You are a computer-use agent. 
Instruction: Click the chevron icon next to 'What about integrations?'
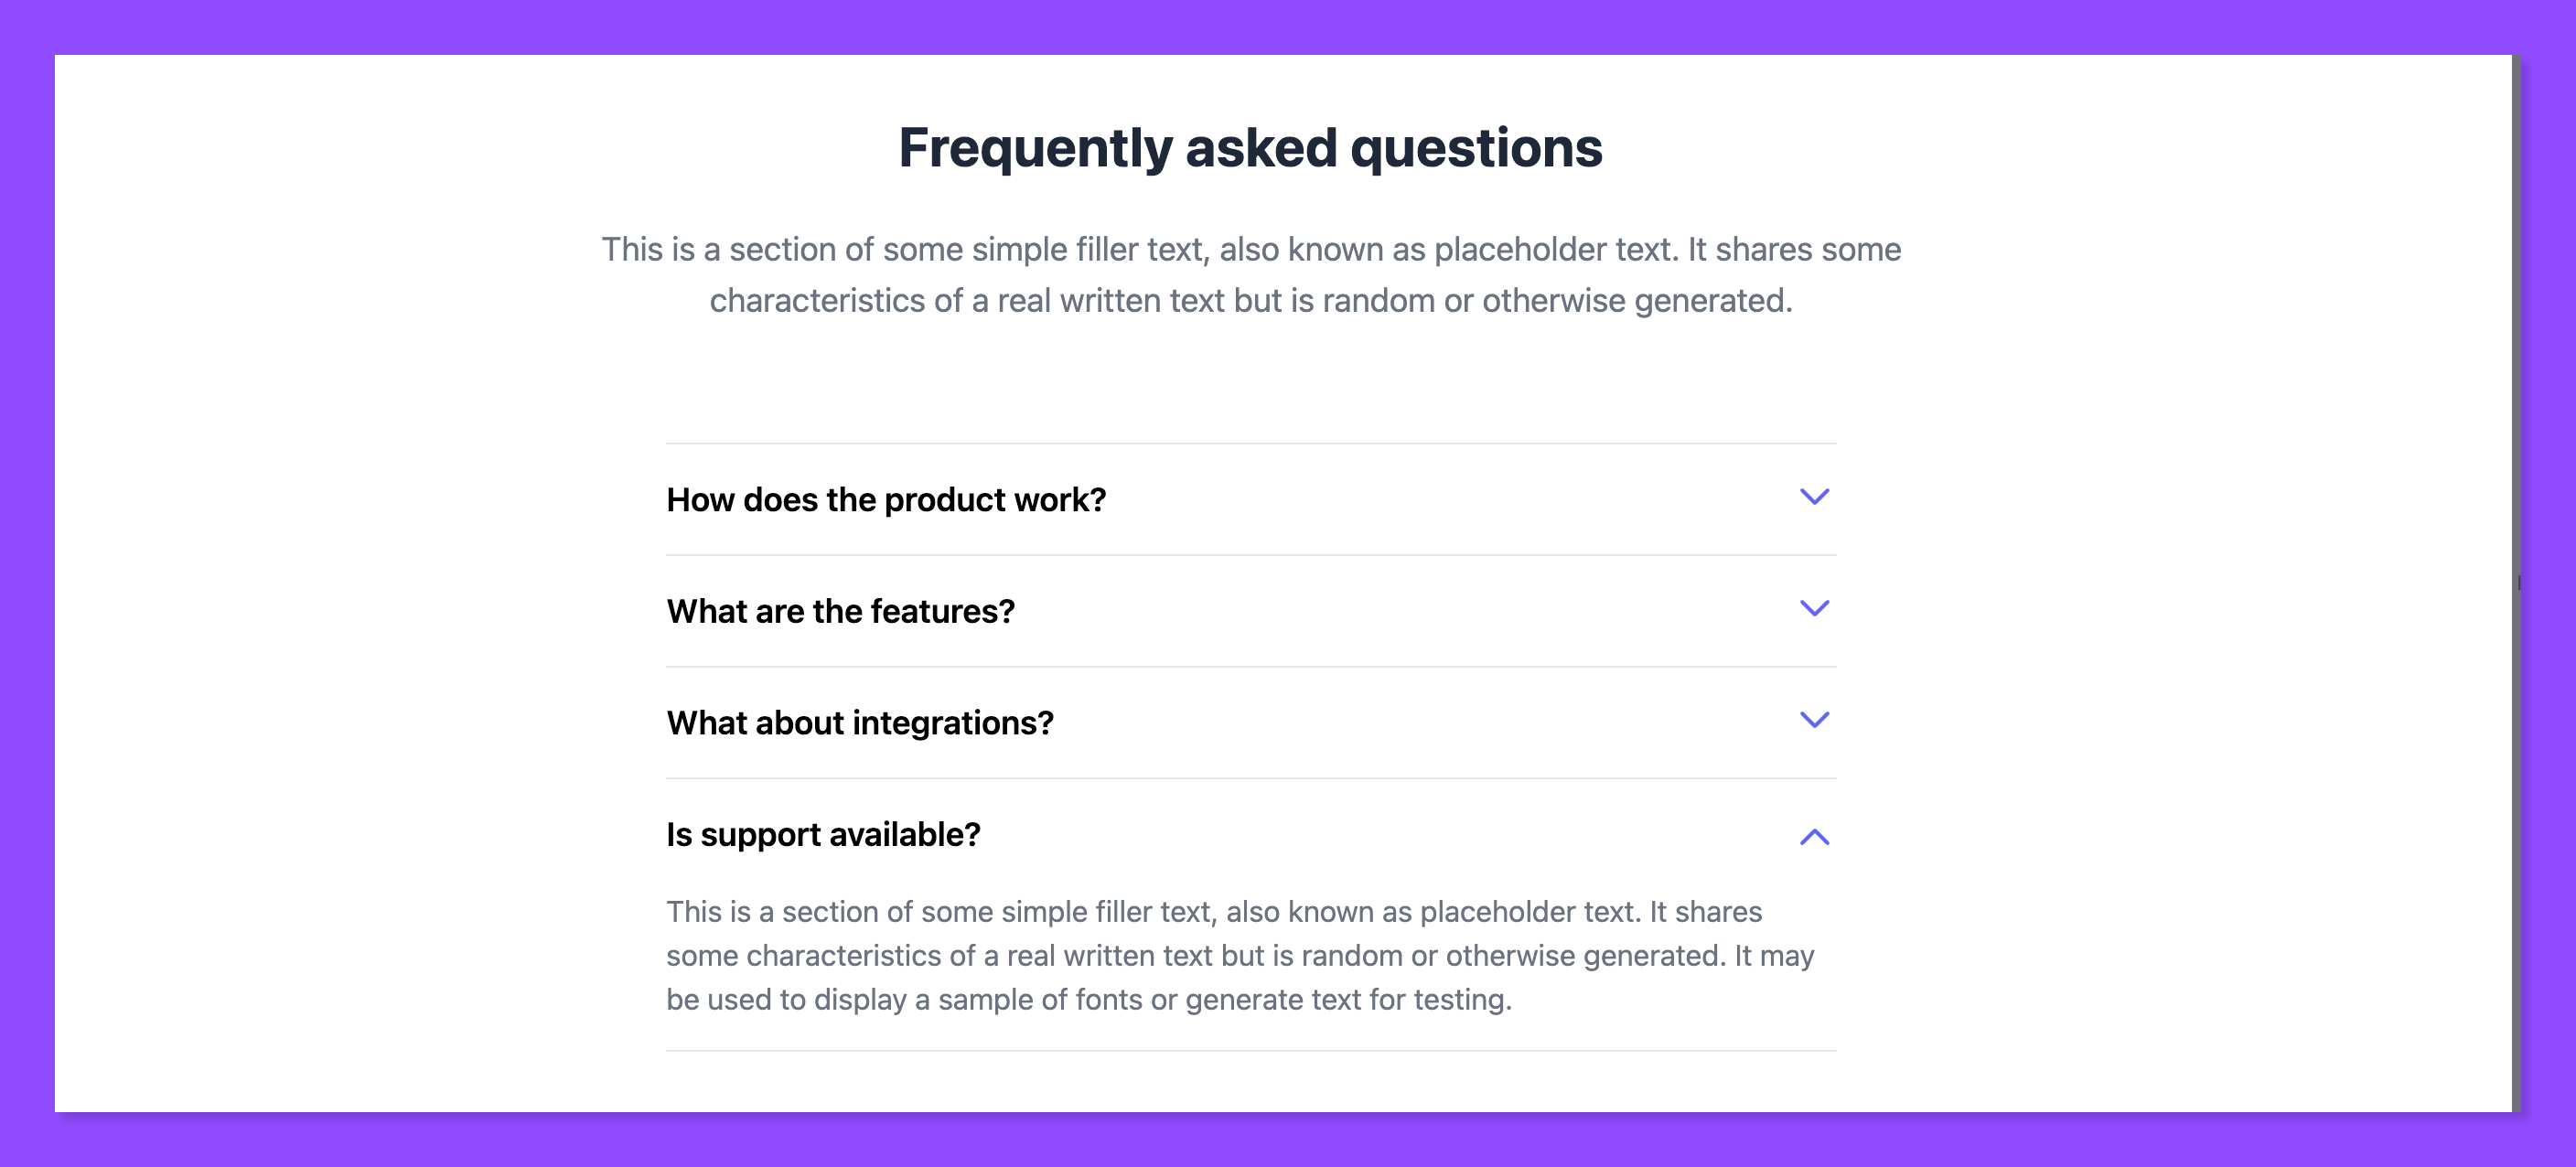coord(1814,720)
